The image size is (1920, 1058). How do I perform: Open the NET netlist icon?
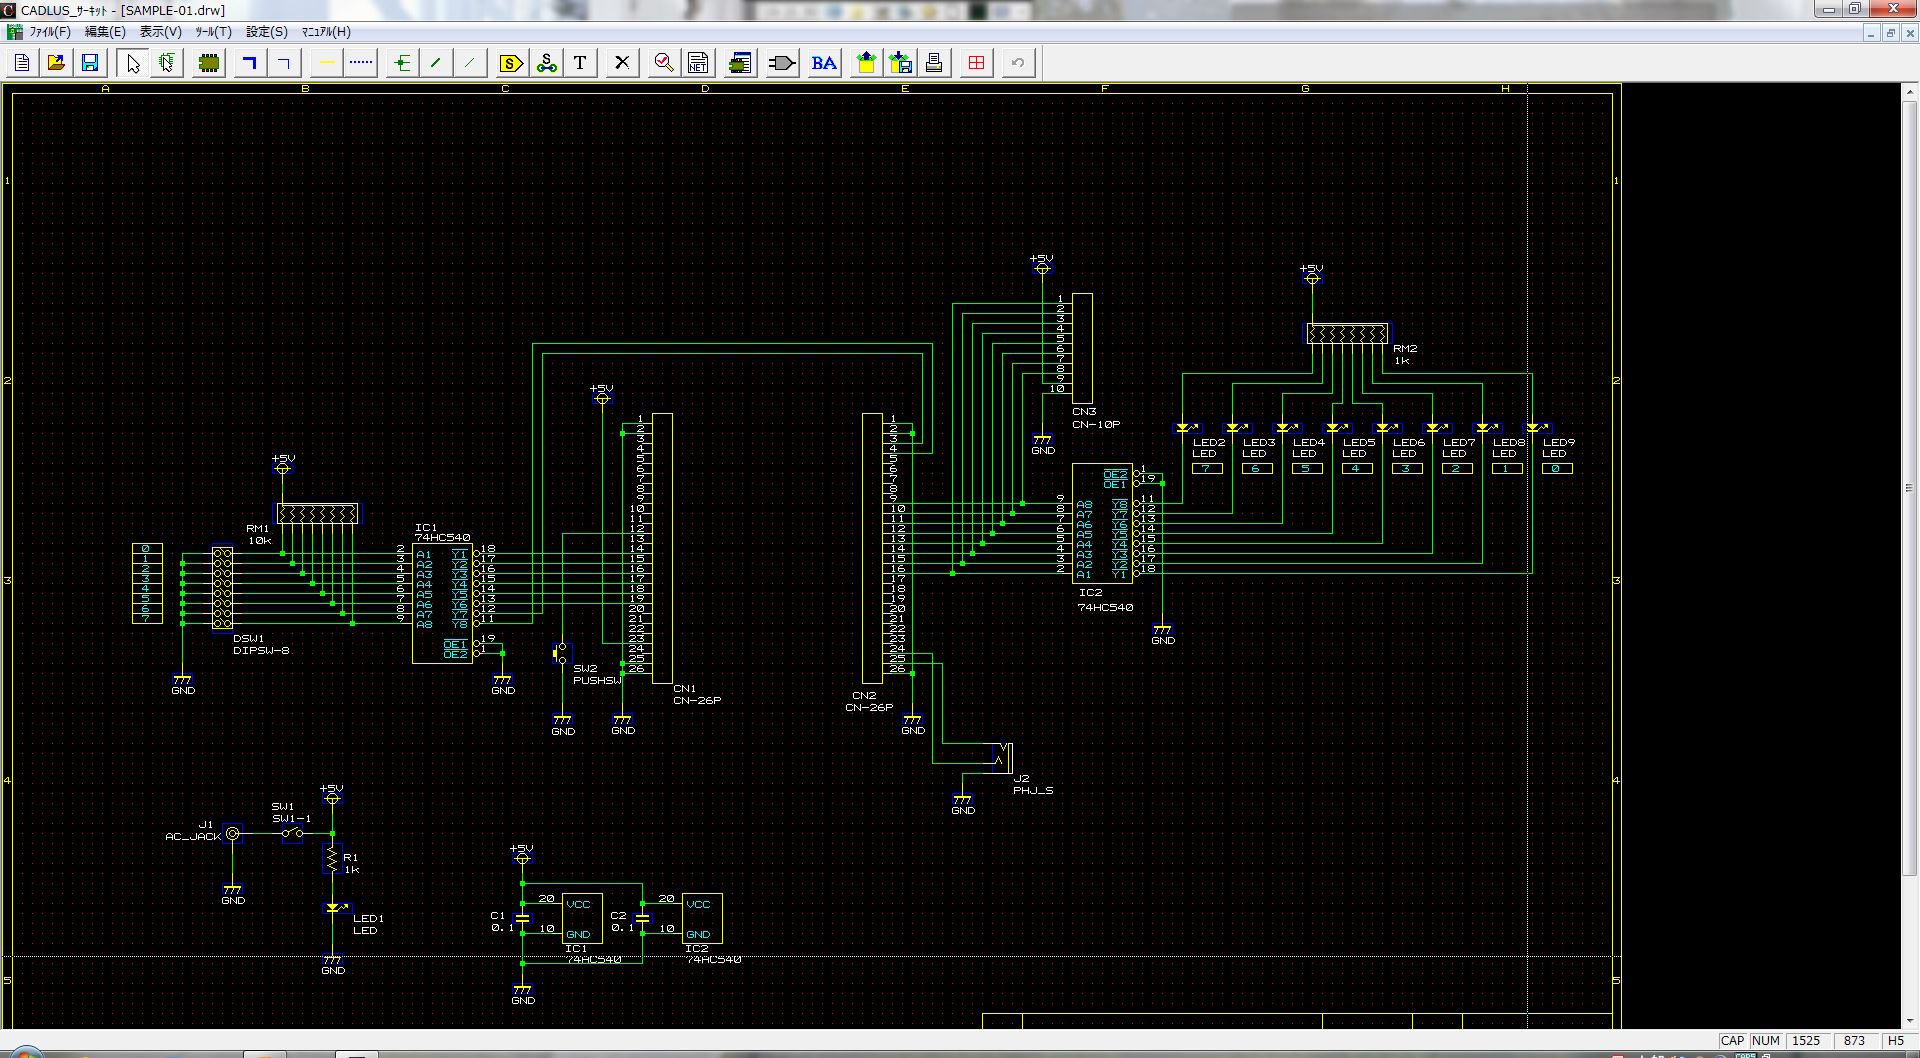[x=698, y=63]
